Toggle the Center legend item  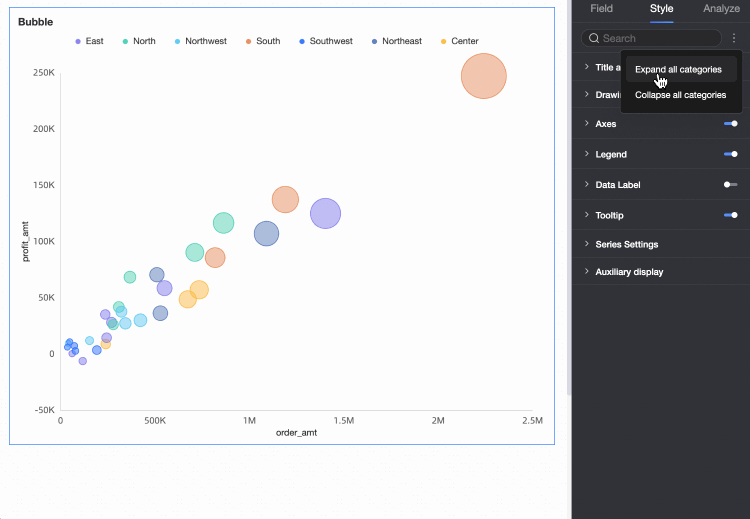coord(460,41)
